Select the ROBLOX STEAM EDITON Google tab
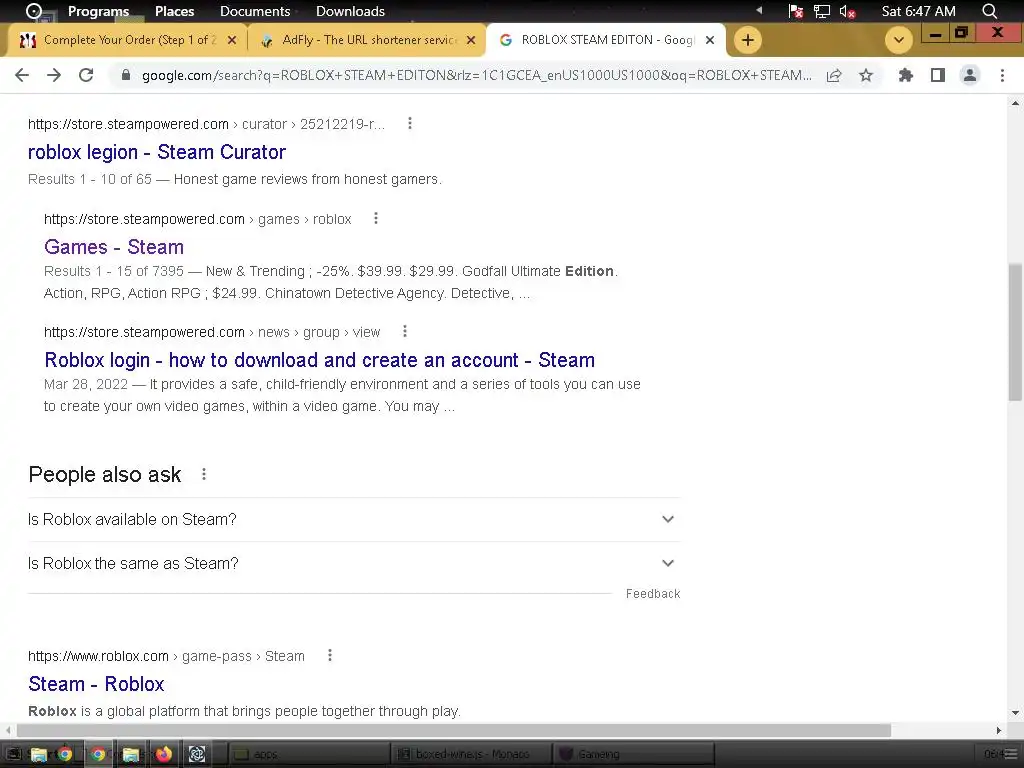The width and height of the screenshot is (1024, 768). point(606,40)
